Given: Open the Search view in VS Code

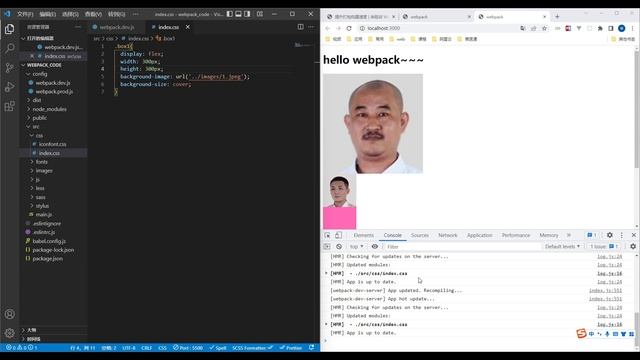Looking at the screenshot, I should [9, 48].
